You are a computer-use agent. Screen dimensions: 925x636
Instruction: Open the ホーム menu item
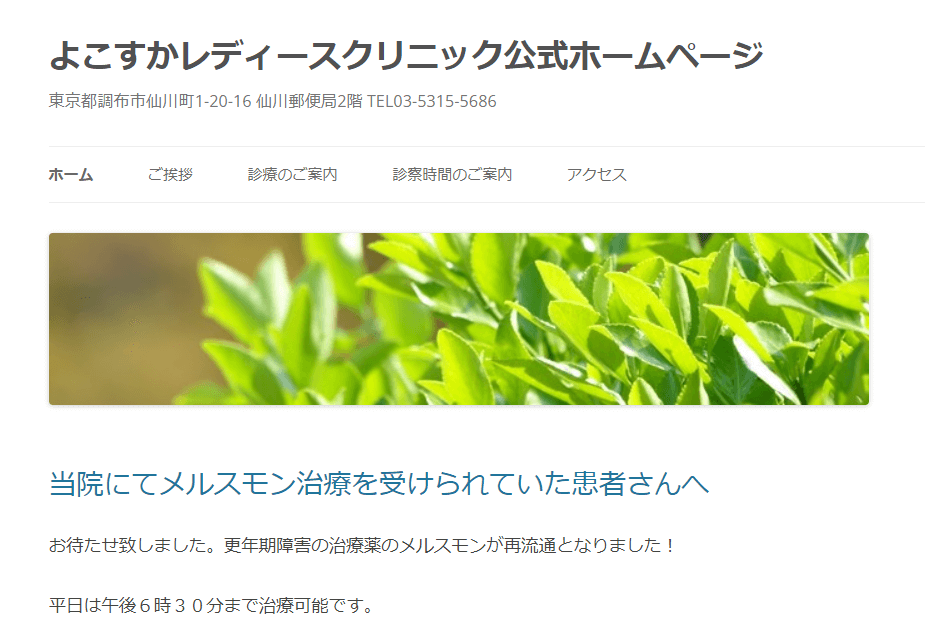pyautogui.click(x=71, y=175)
